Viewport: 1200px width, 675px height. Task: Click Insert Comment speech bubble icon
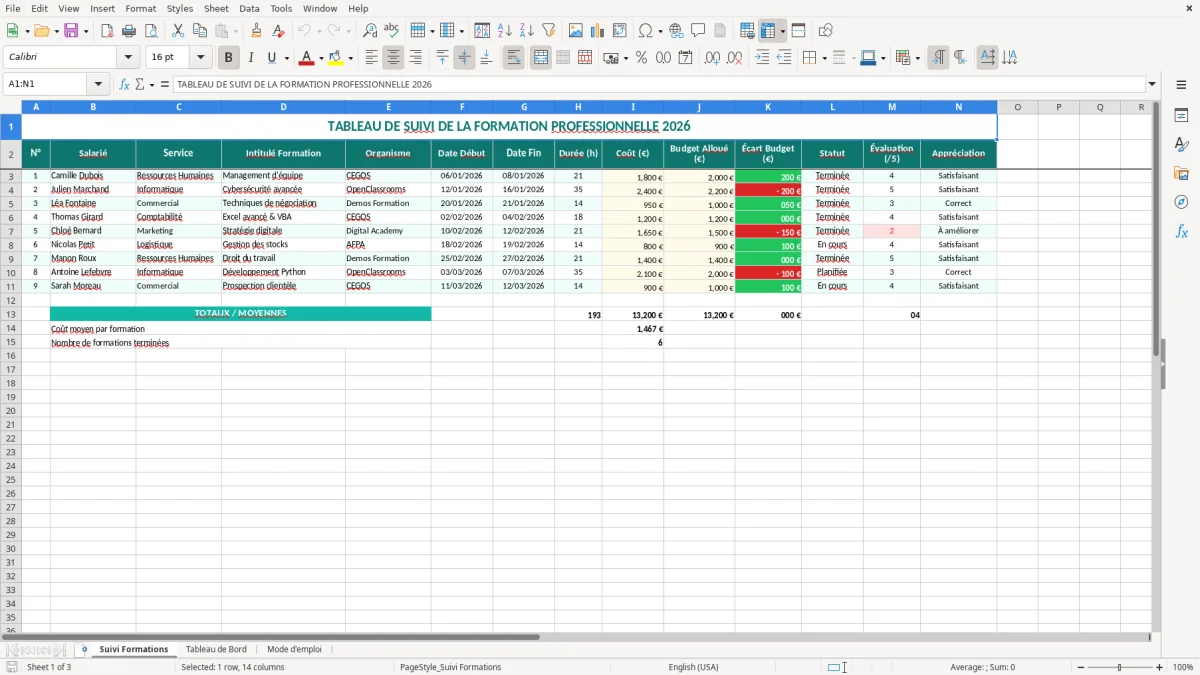(x=698, y=31)
